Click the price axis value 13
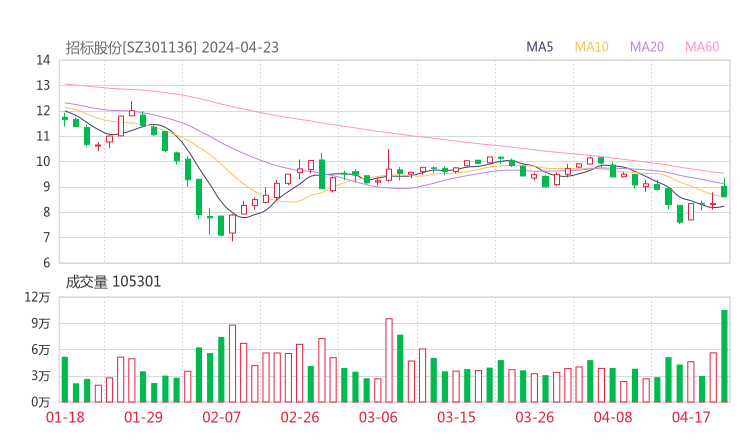This screenshot has height=440, width=740. pos(43,85)
